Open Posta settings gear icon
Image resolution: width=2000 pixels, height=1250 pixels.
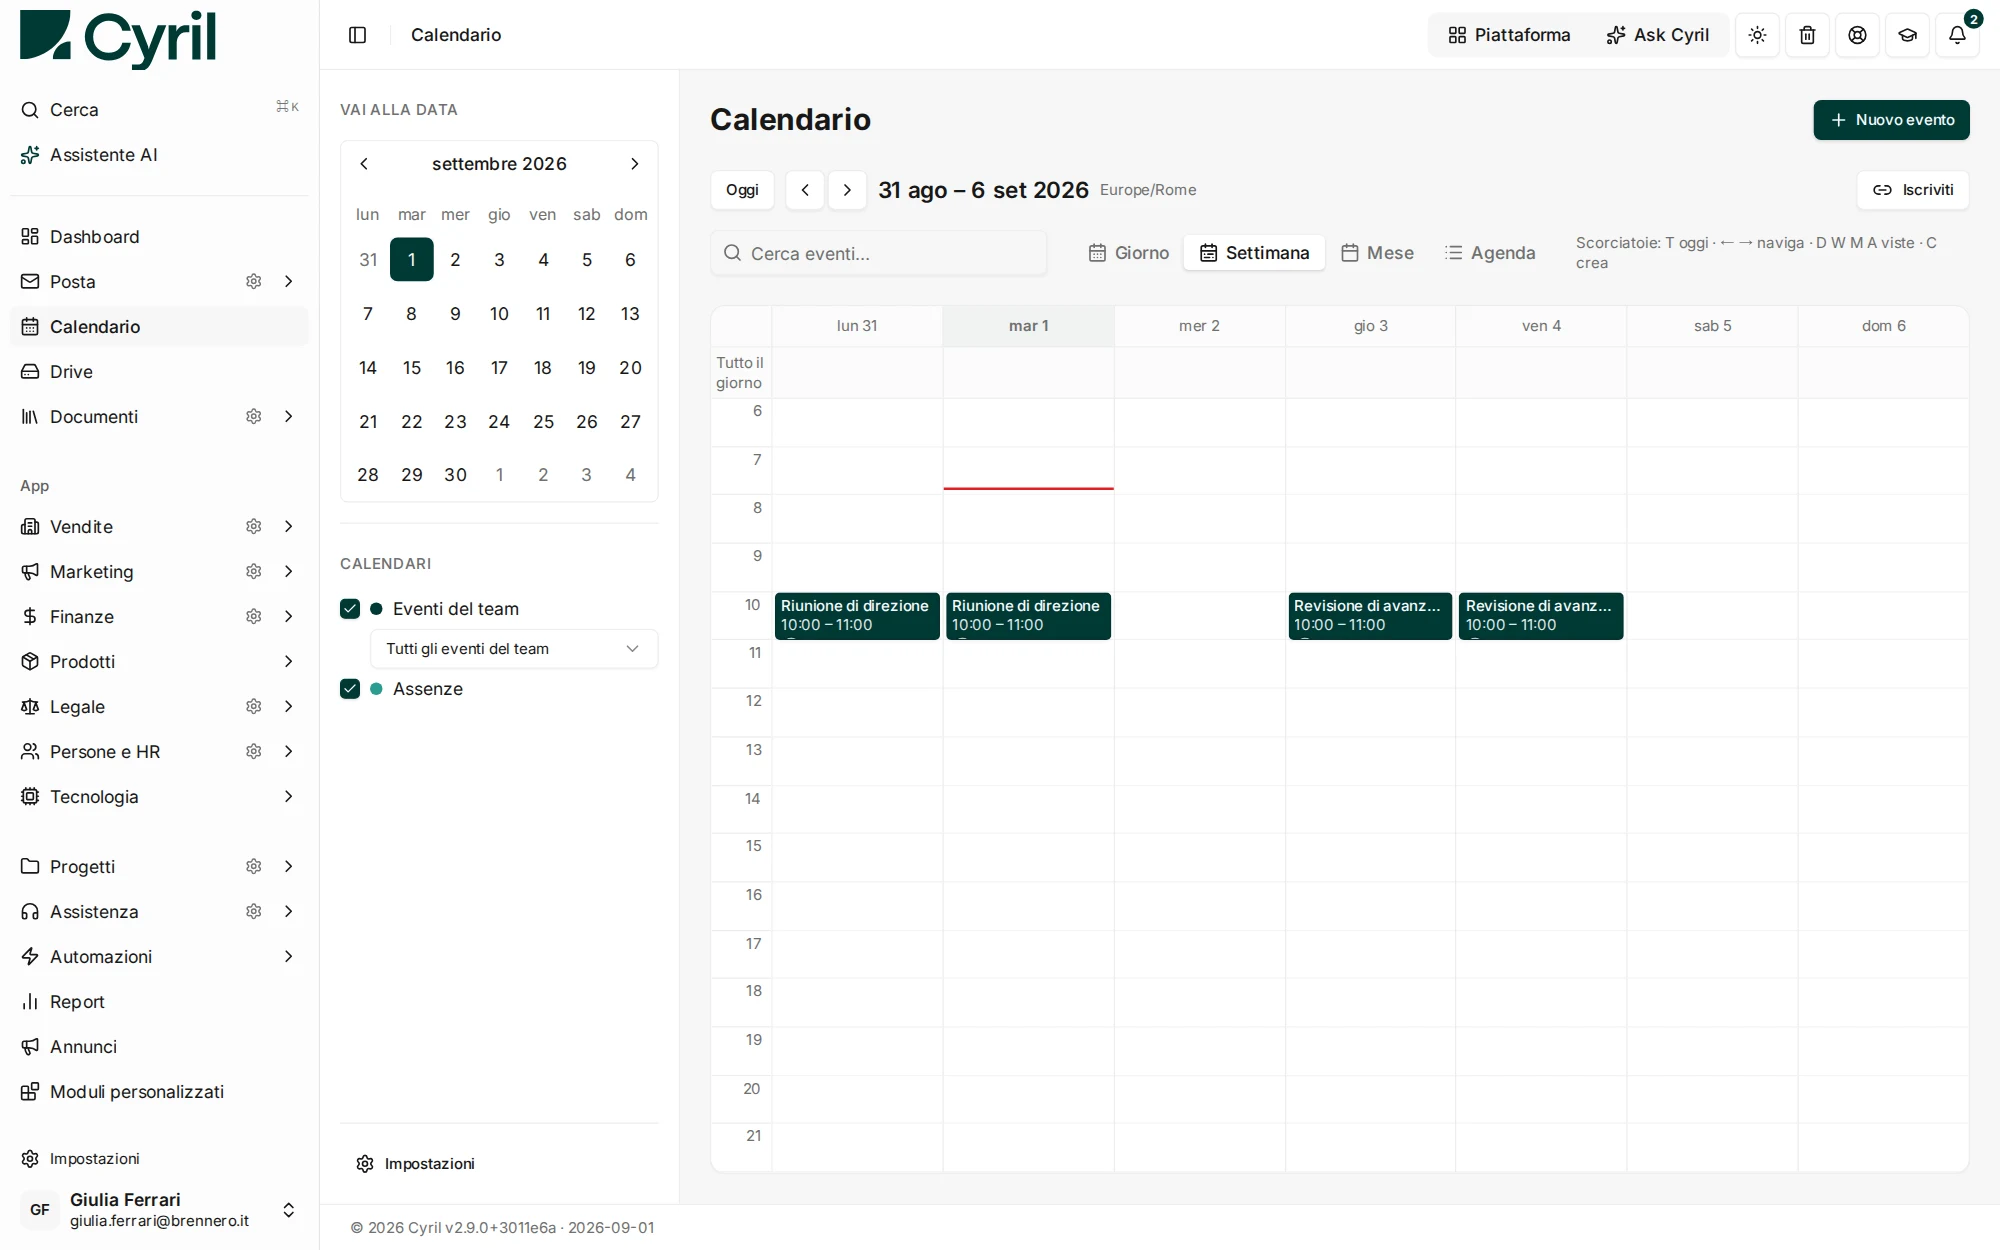254,282
